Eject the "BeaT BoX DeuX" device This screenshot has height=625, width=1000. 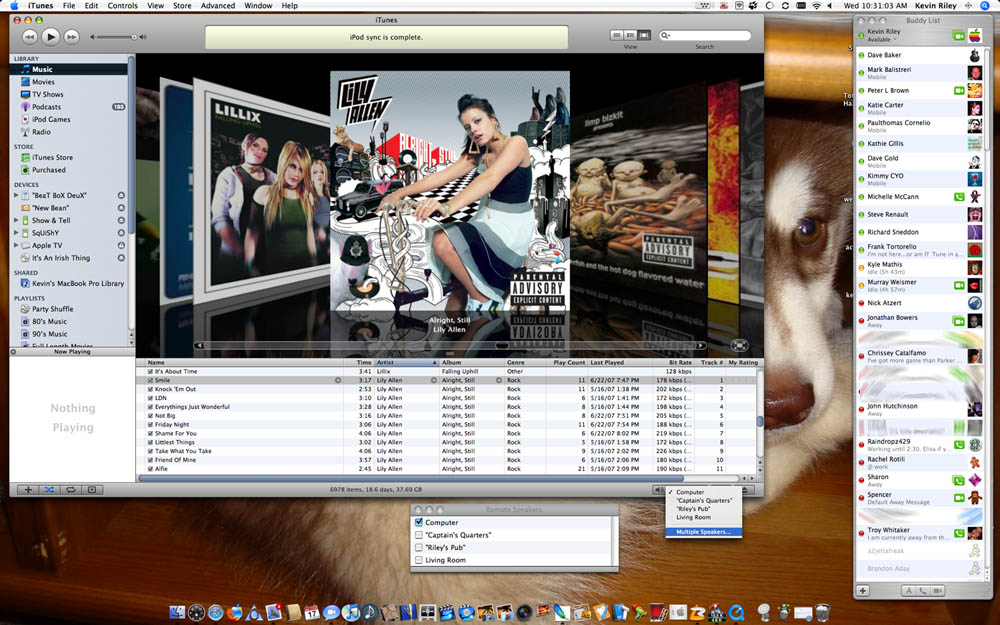point(121,195)
